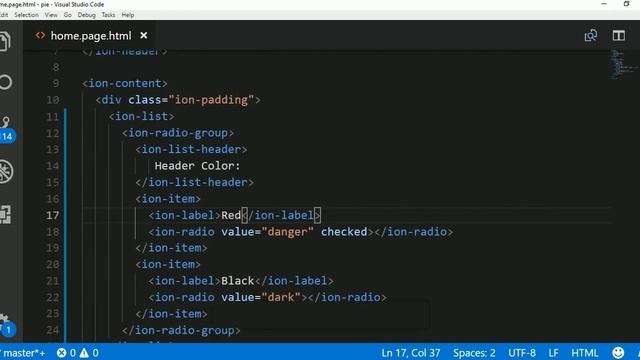Click Ln 17, Col 37 position
The image size is (640, 360).
click(411, 353)
